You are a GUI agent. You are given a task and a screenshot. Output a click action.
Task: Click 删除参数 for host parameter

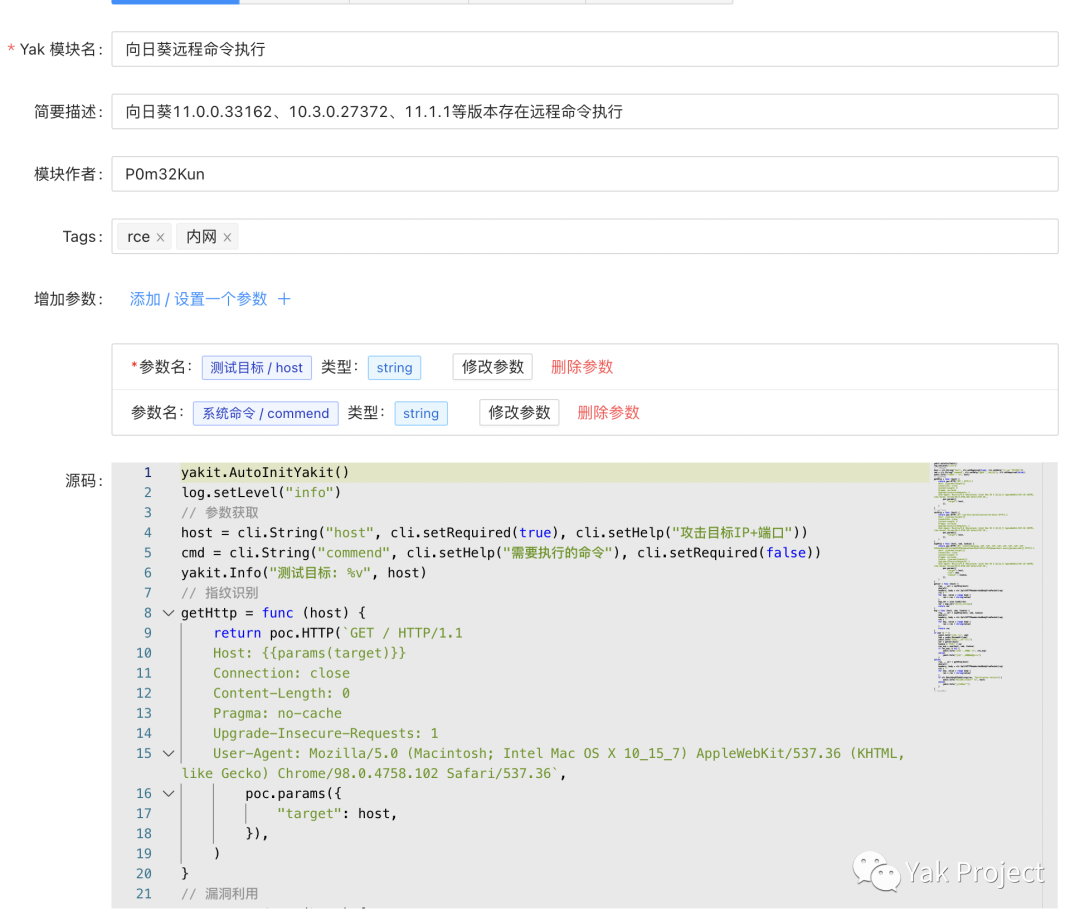coord(581,367)
